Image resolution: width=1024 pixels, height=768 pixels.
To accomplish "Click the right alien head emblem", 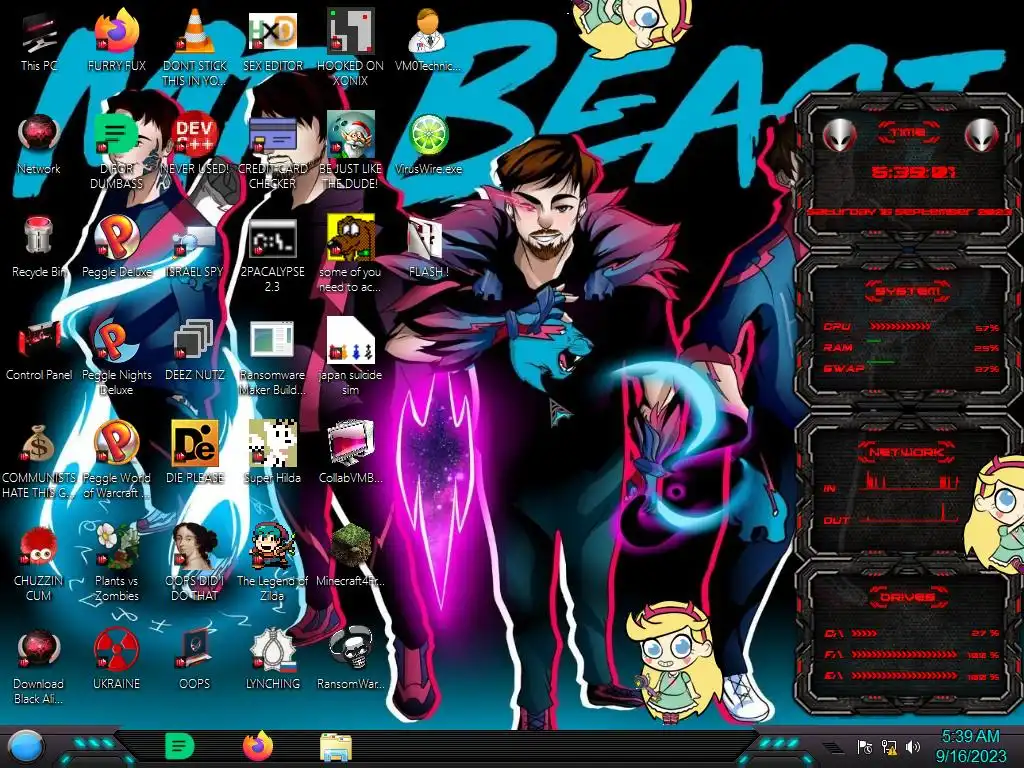I will (981, 135).
